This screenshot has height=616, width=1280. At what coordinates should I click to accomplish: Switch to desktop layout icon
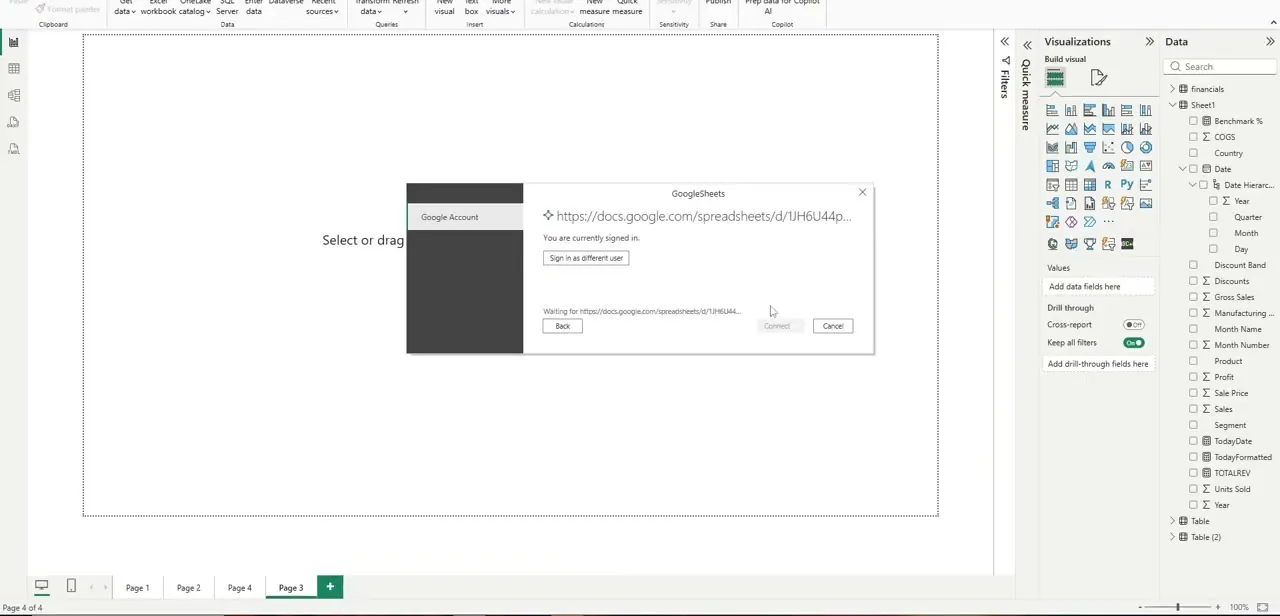tap(42, 586)
